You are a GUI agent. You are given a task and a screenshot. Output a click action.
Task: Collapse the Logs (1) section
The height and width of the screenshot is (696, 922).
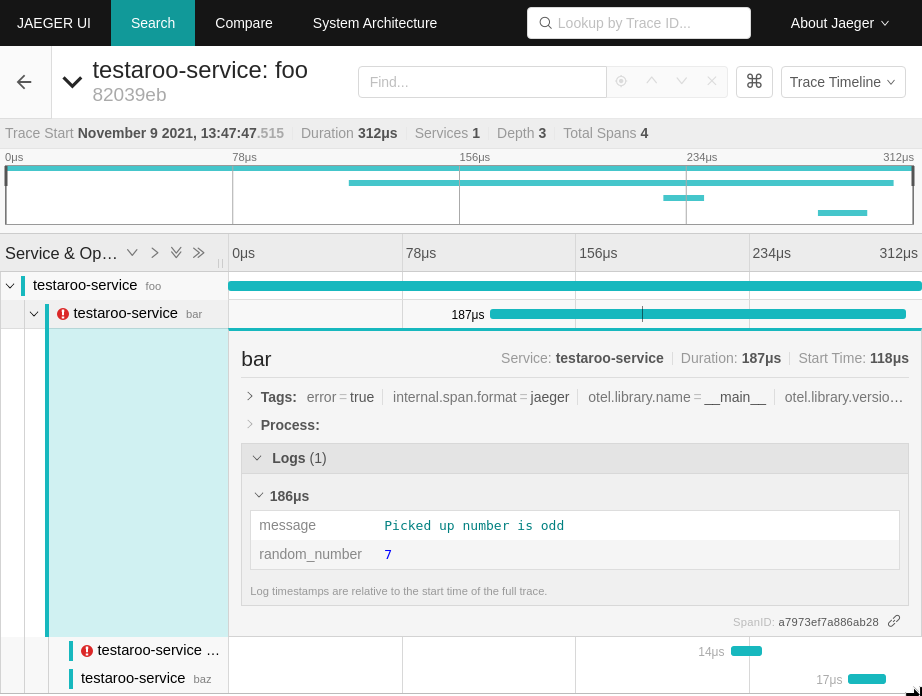tap(256, 458)
